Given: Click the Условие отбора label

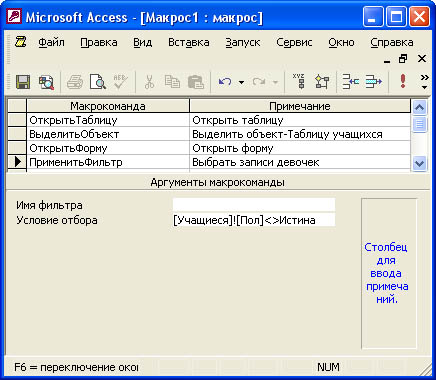Looking at the screenshot, I should [x=57, y=220].
